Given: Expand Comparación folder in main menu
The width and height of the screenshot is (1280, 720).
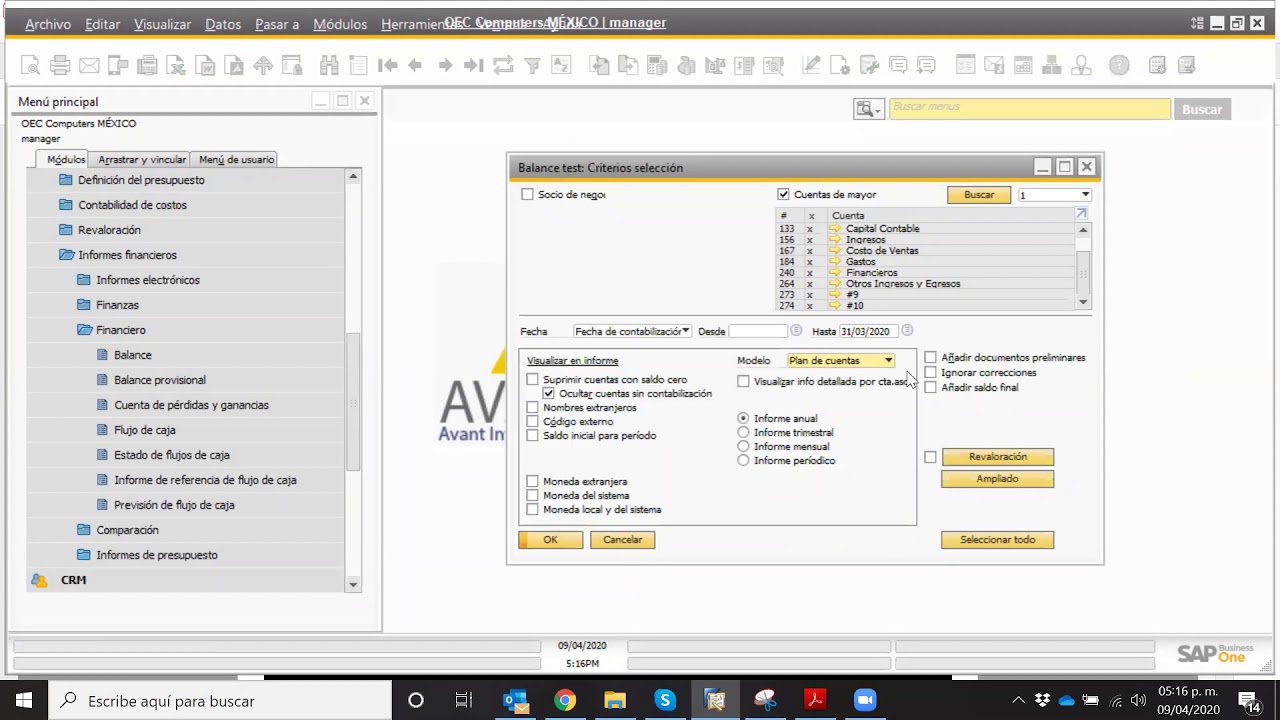Looking at the screenshot, I should point(84,530).
